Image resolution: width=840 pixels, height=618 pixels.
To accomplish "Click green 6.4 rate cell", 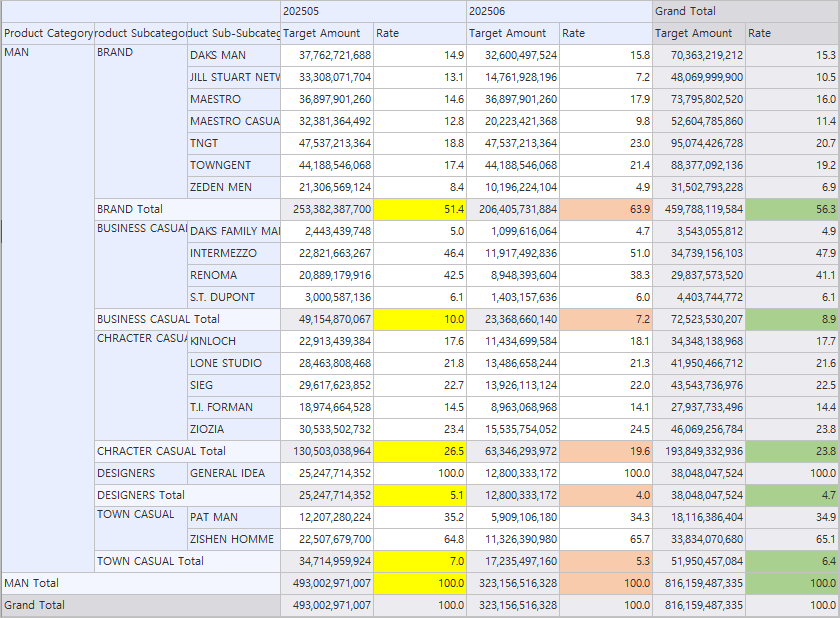I will pos(792,561).
